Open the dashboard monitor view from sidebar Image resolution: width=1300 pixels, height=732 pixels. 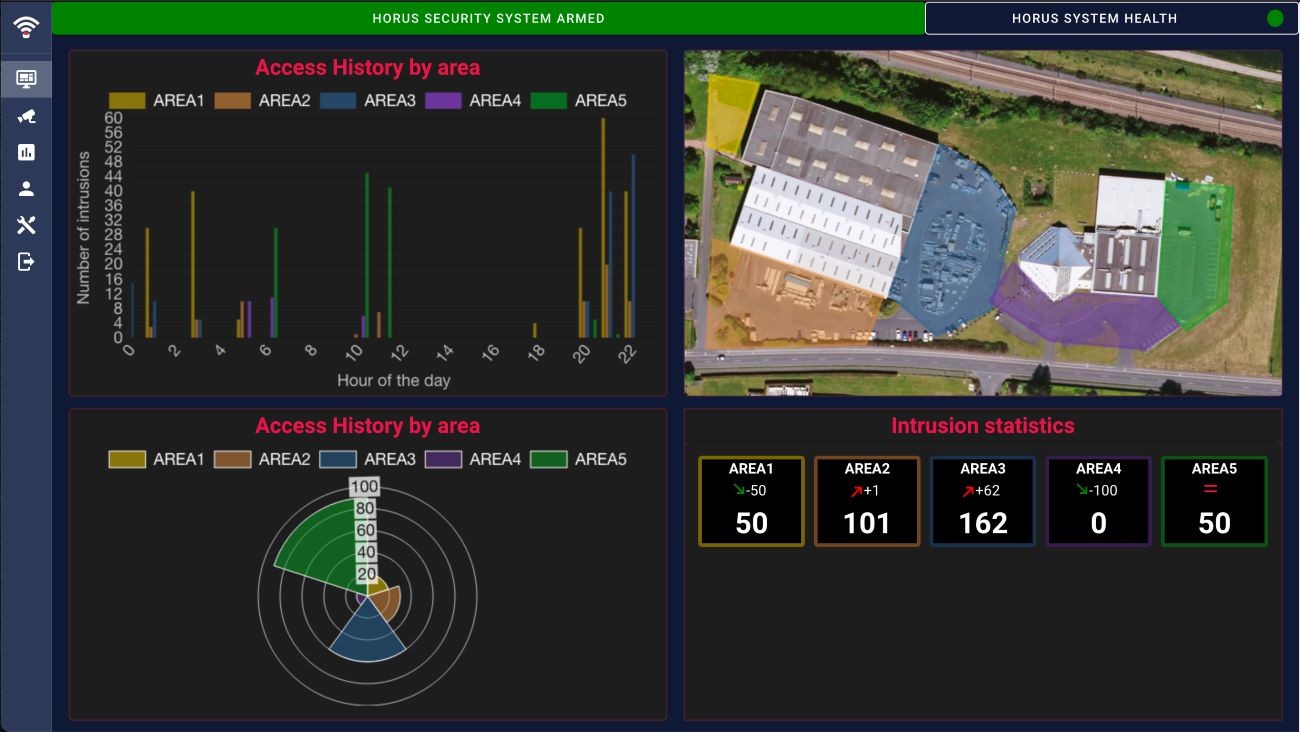pos(27,79)
